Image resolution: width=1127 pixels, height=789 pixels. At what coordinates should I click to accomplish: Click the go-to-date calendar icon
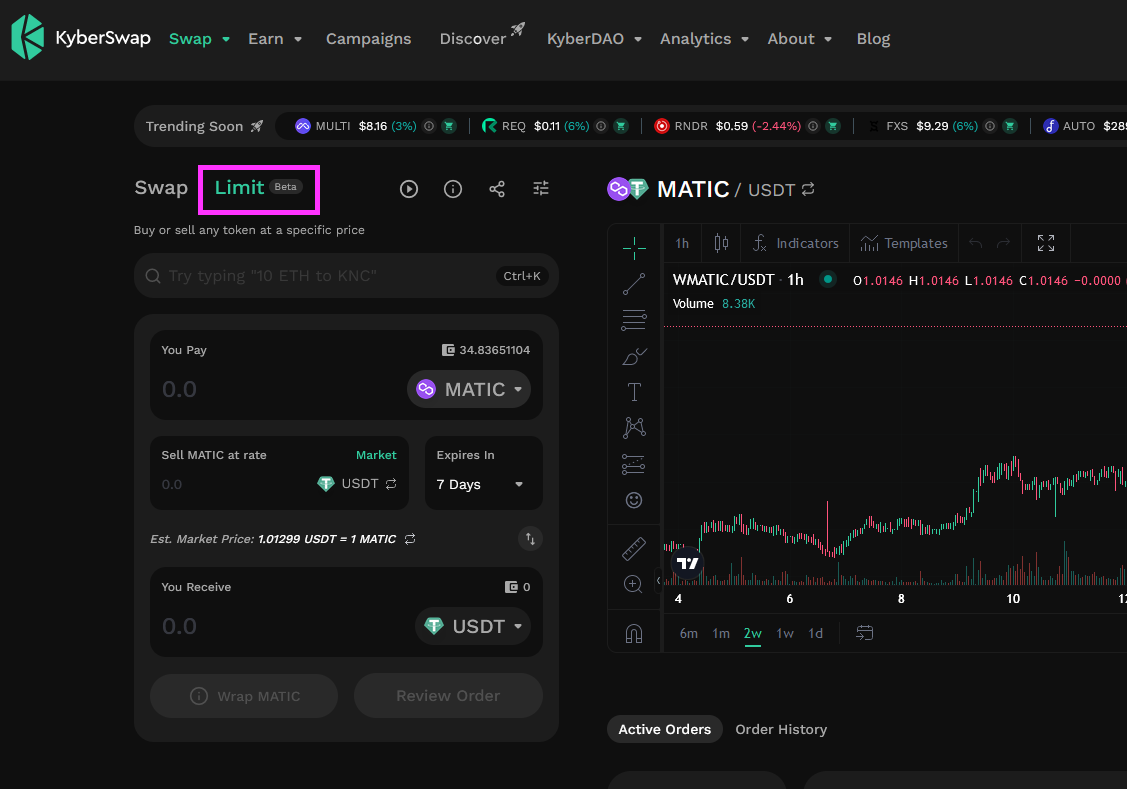pos(865,633)
